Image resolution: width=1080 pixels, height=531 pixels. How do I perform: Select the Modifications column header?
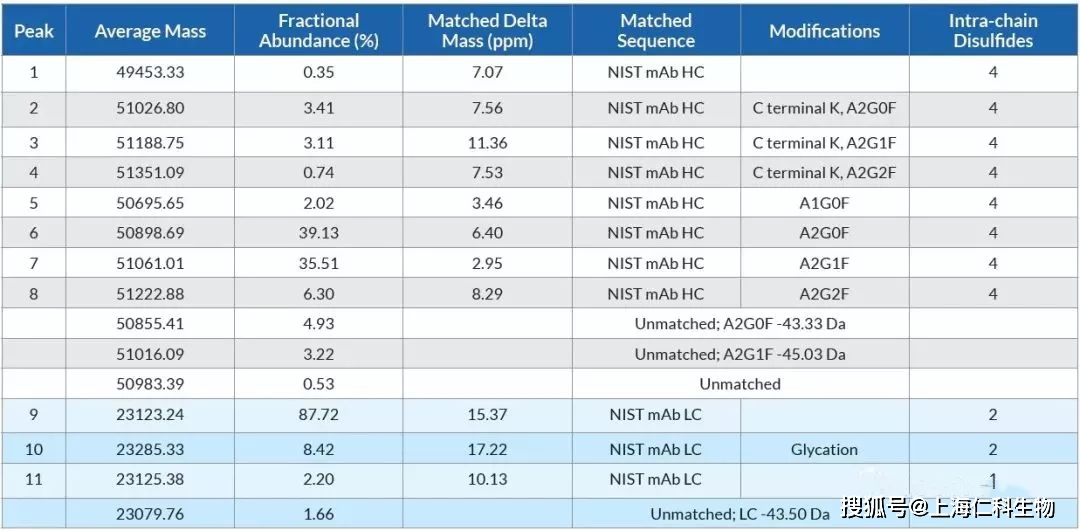coord(824,31)
